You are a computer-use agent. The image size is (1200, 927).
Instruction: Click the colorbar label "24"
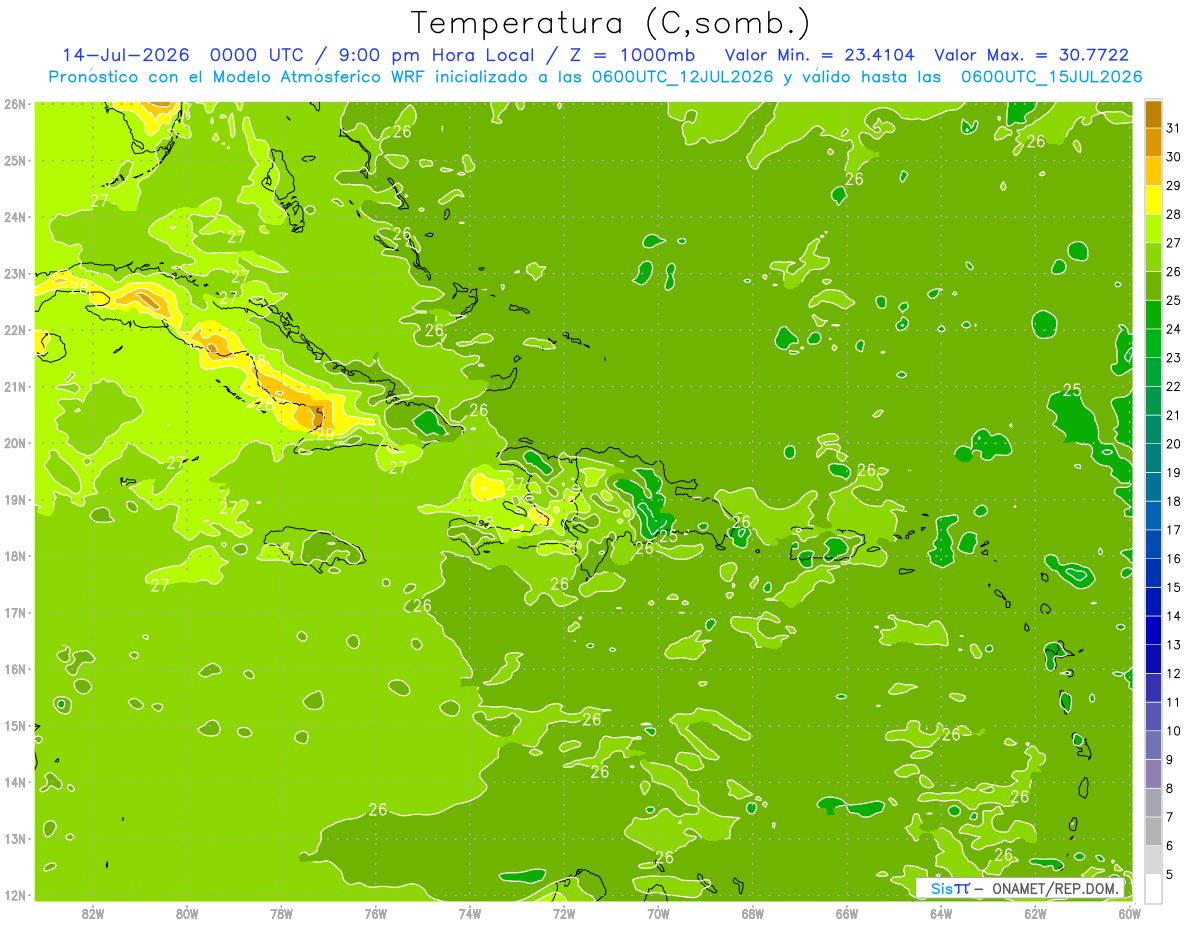coord(1173,329)
